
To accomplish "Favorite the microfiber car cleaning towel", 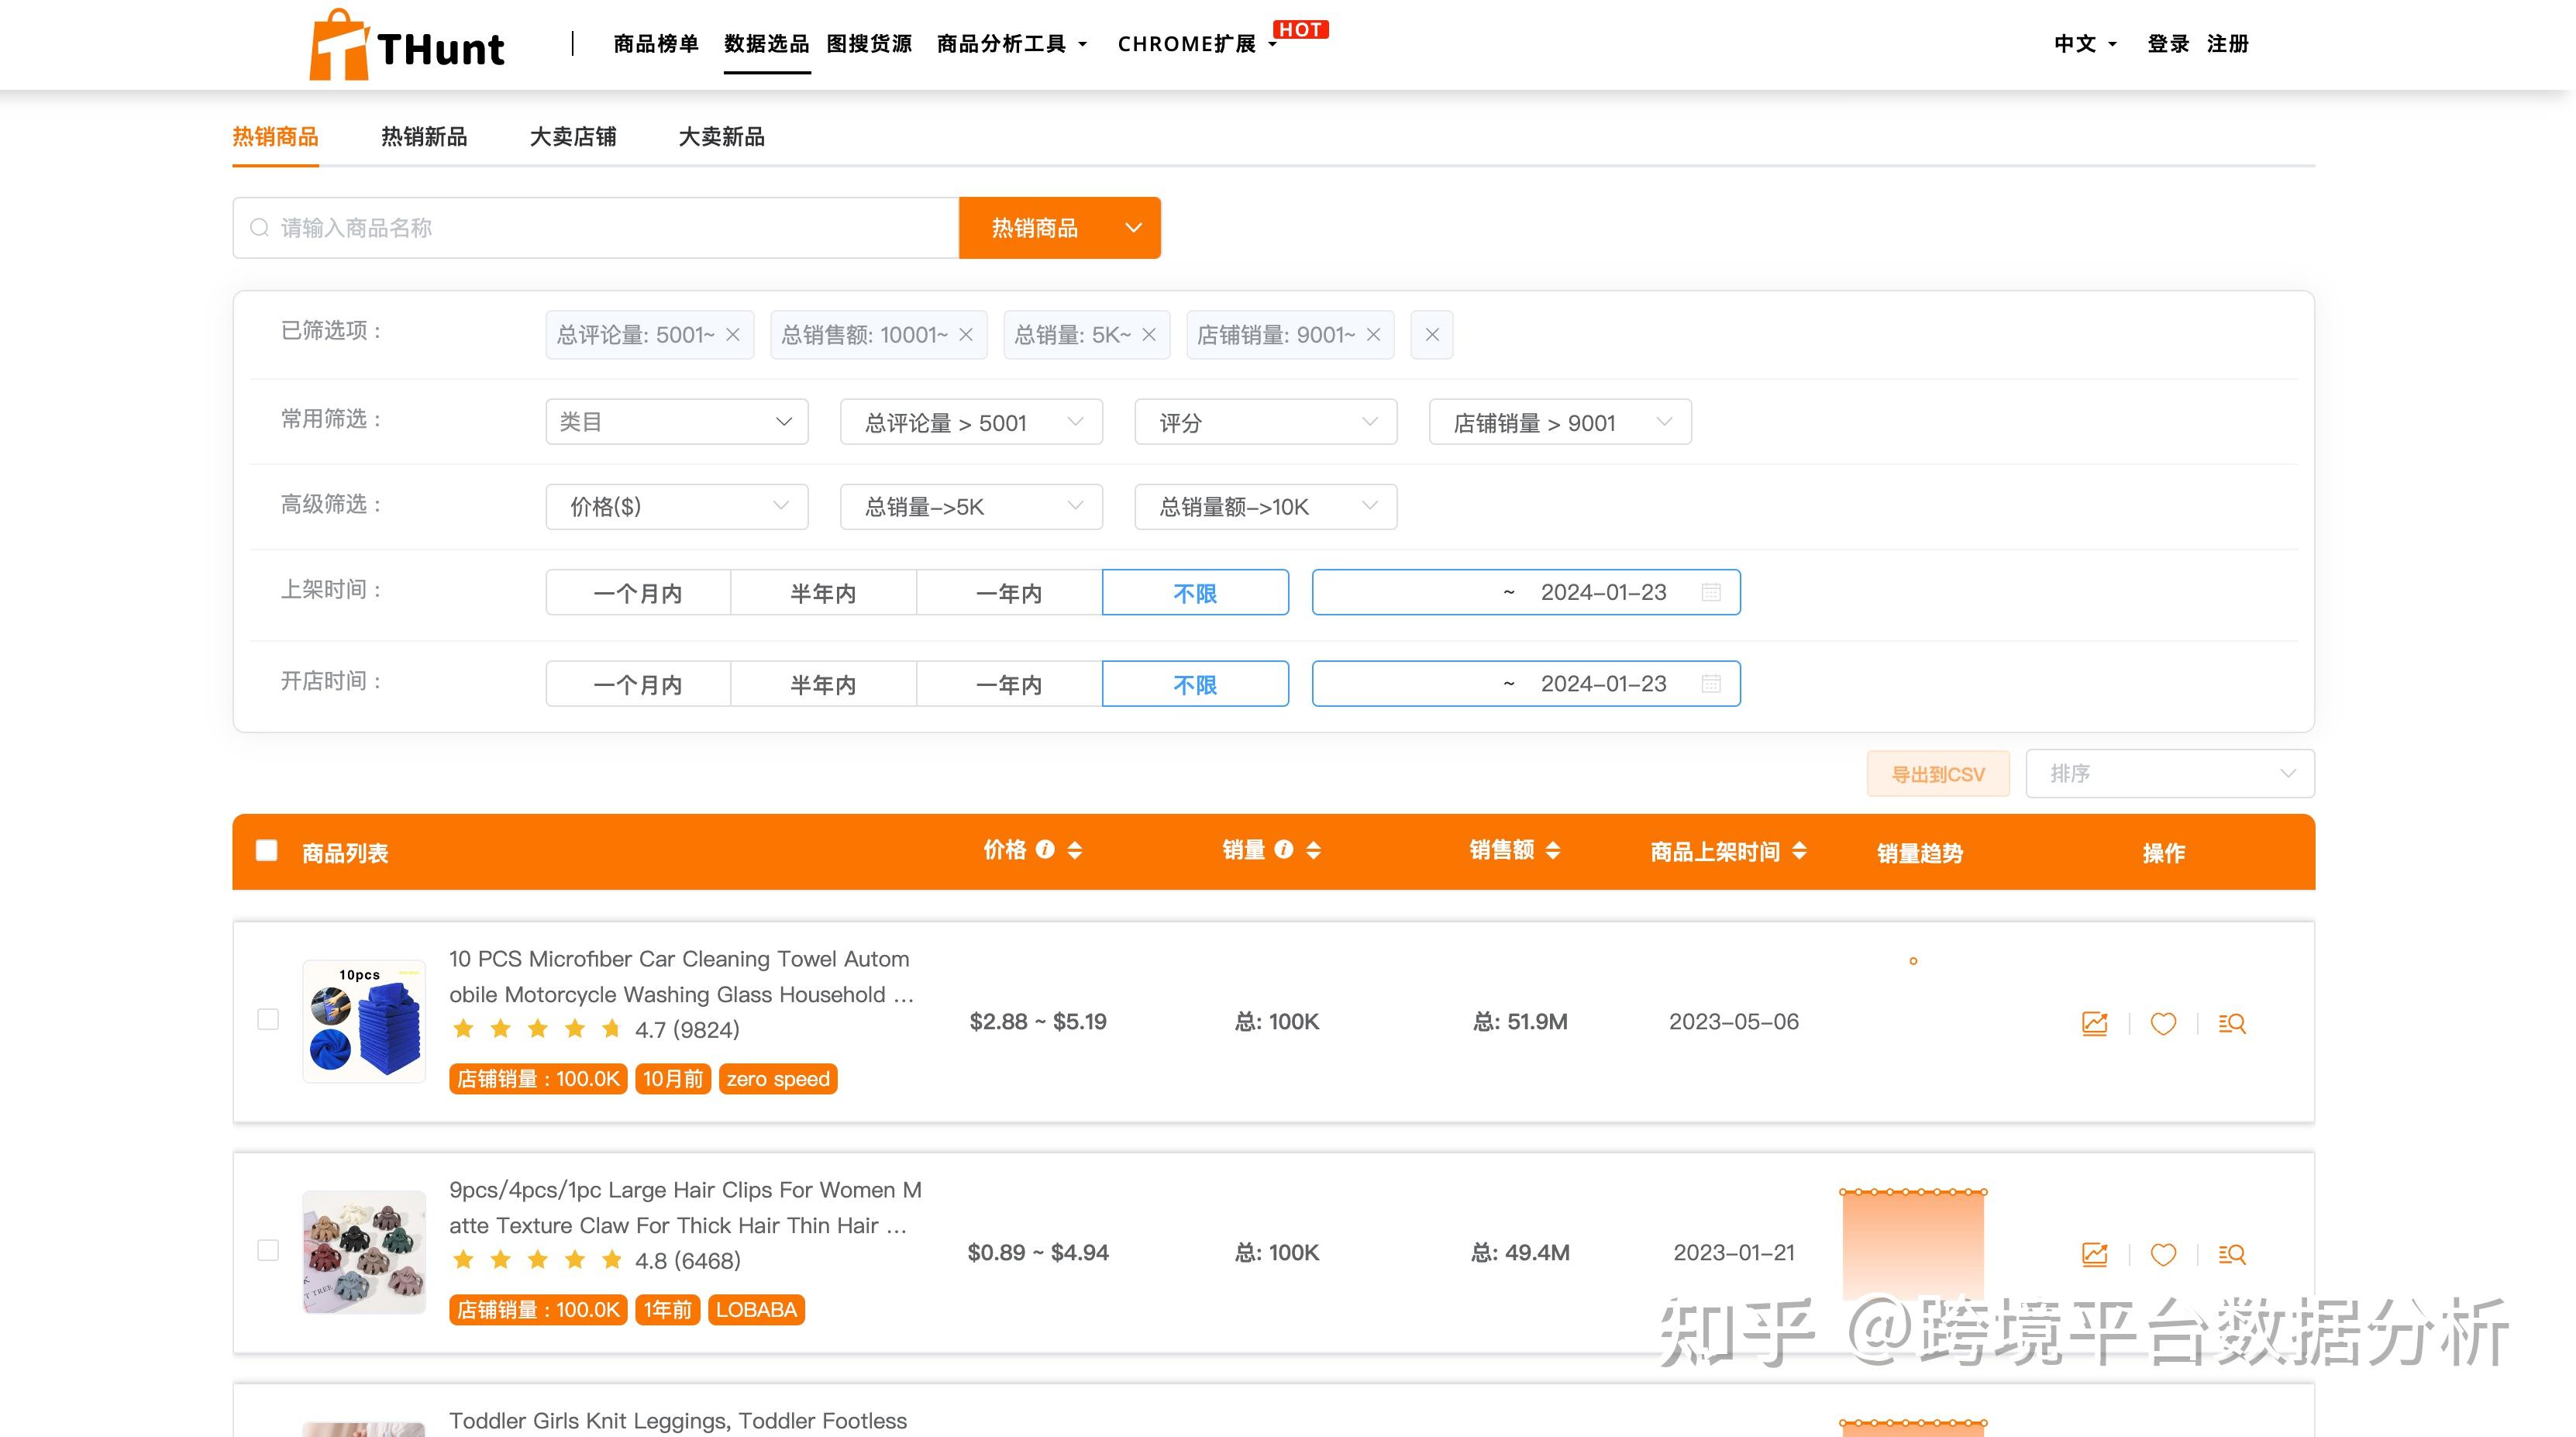I will click(2164, 1023).
